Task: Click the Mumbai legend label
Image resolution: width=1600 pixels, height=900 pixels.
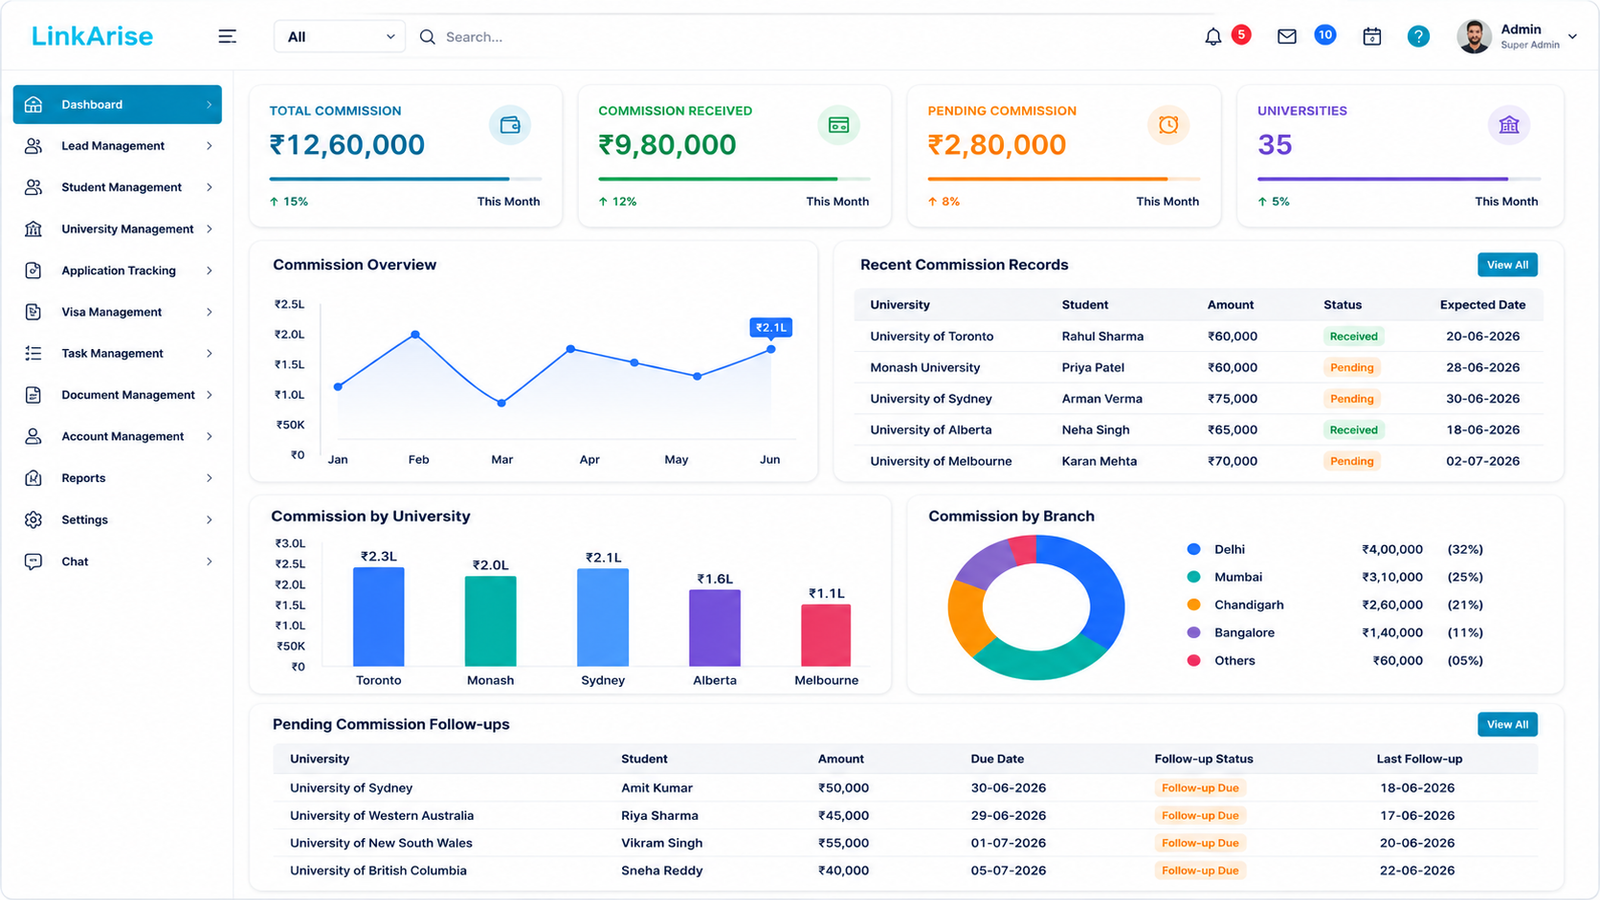Action: pyautogui.click(x=1238, y=577)
